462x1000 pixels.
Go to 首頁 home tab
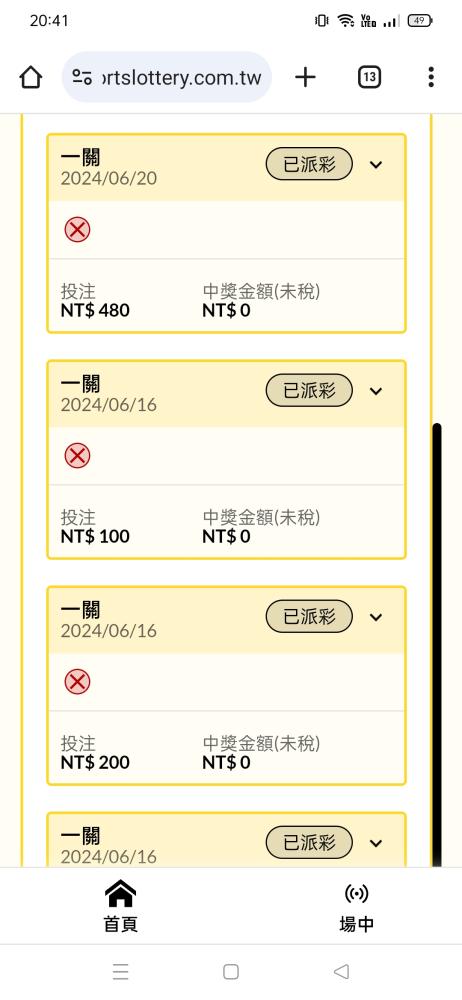pos(121,906)
